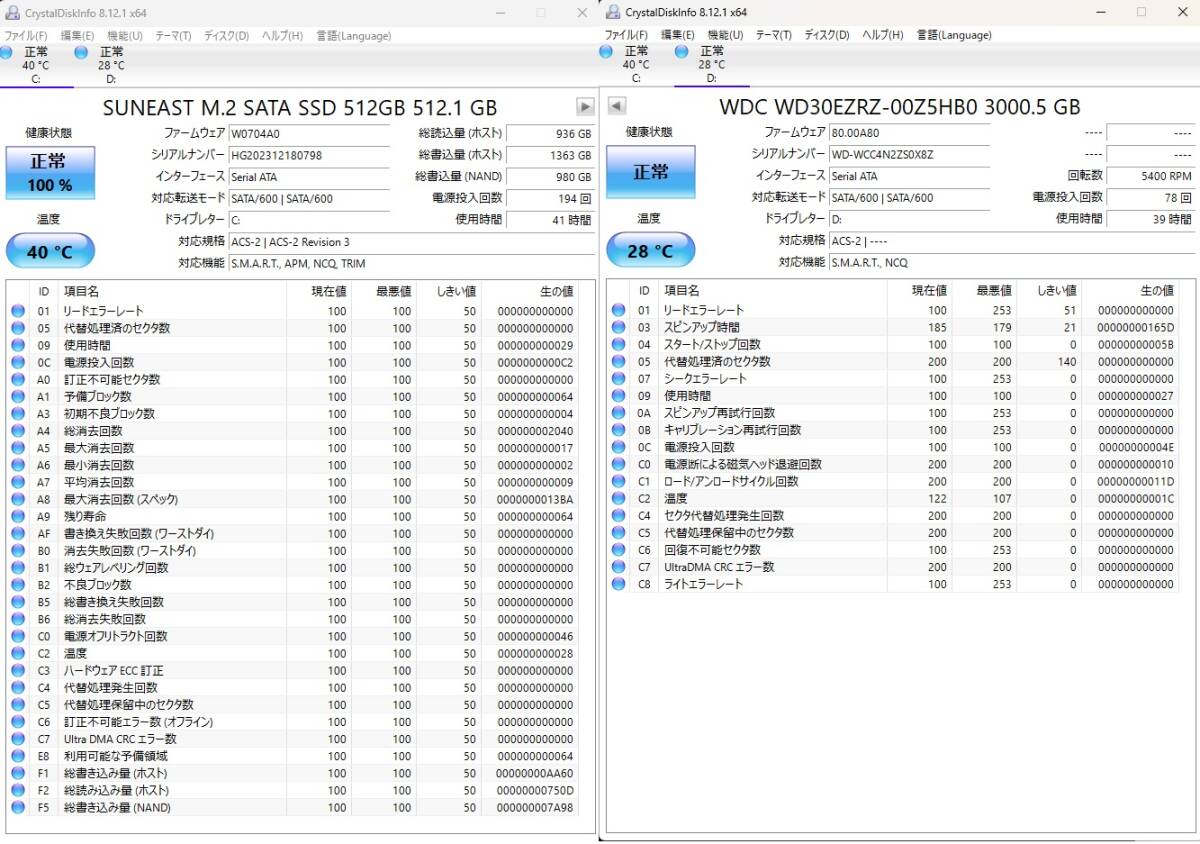
Task: Click raw value 00000000165D
Action: tap(1135, 327)
